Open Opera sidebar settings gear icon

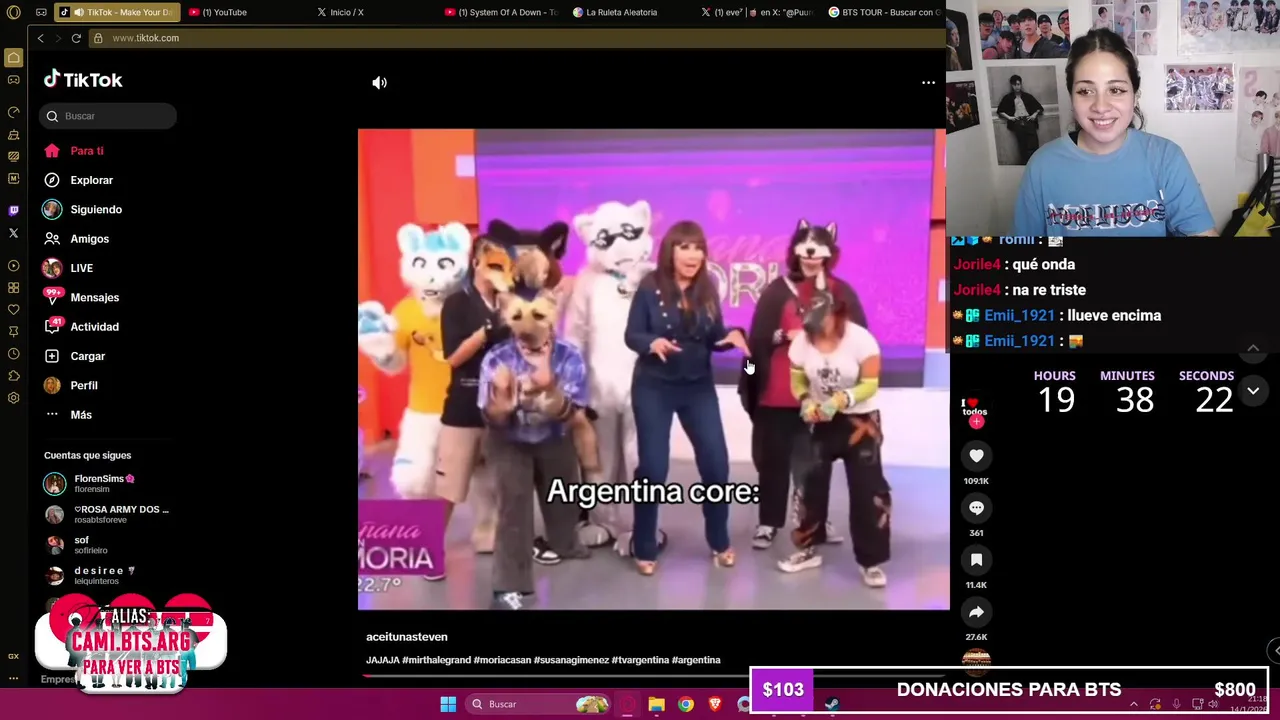13,398
